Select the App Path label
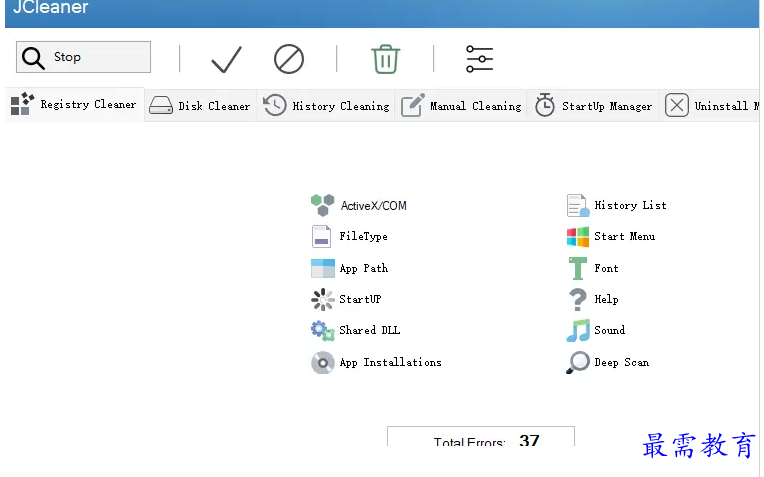764x477 pixels. tap(363, 268)
